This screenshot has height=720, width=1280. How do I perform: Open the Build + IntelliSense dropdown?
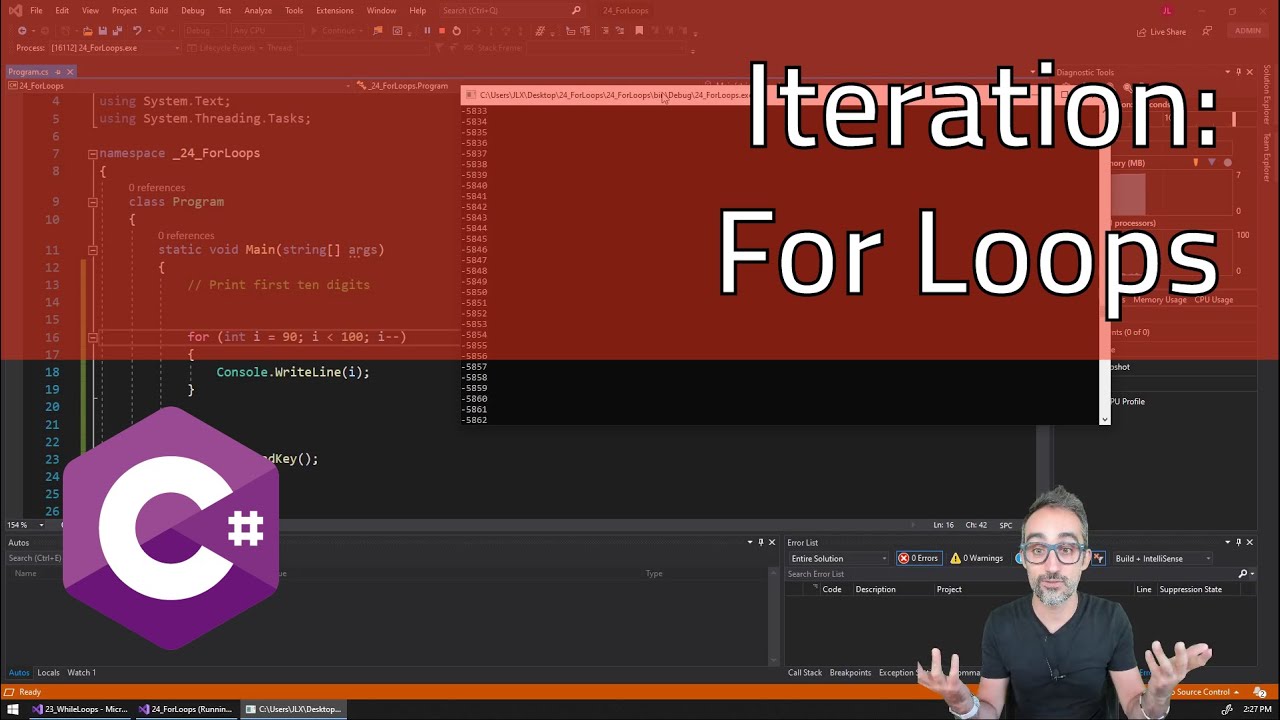coord(1163,559)
